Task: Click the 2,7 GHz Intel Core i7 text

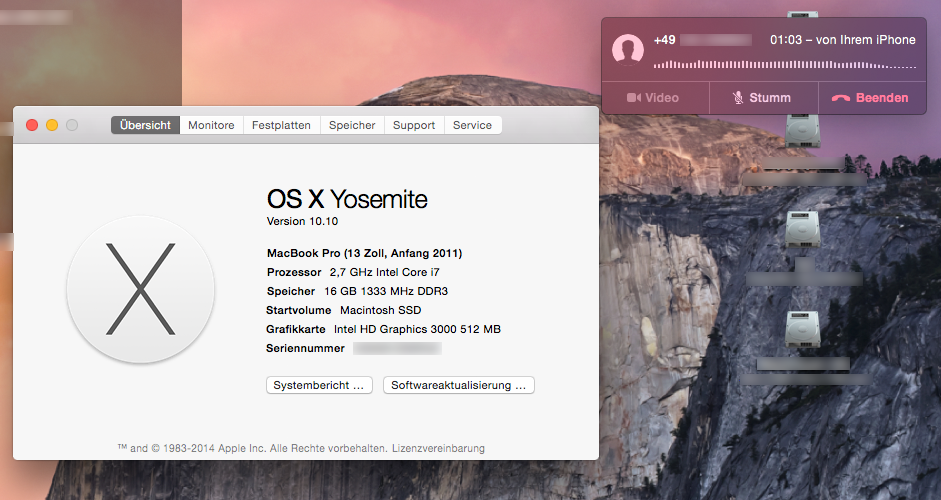Action: pos(384,272)
